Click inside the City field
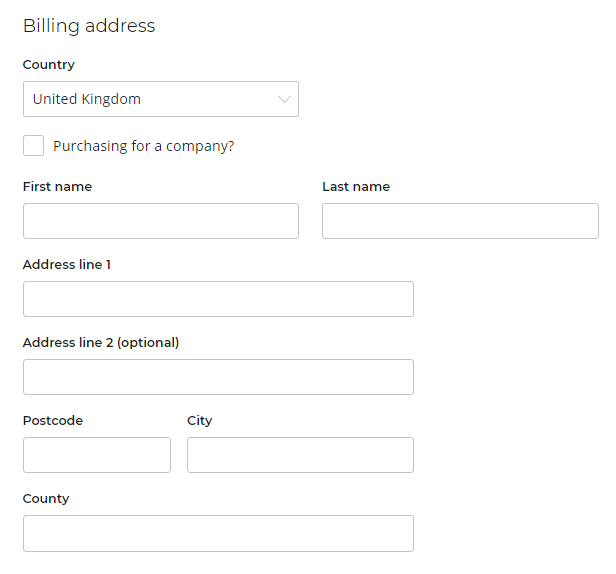 300,455
